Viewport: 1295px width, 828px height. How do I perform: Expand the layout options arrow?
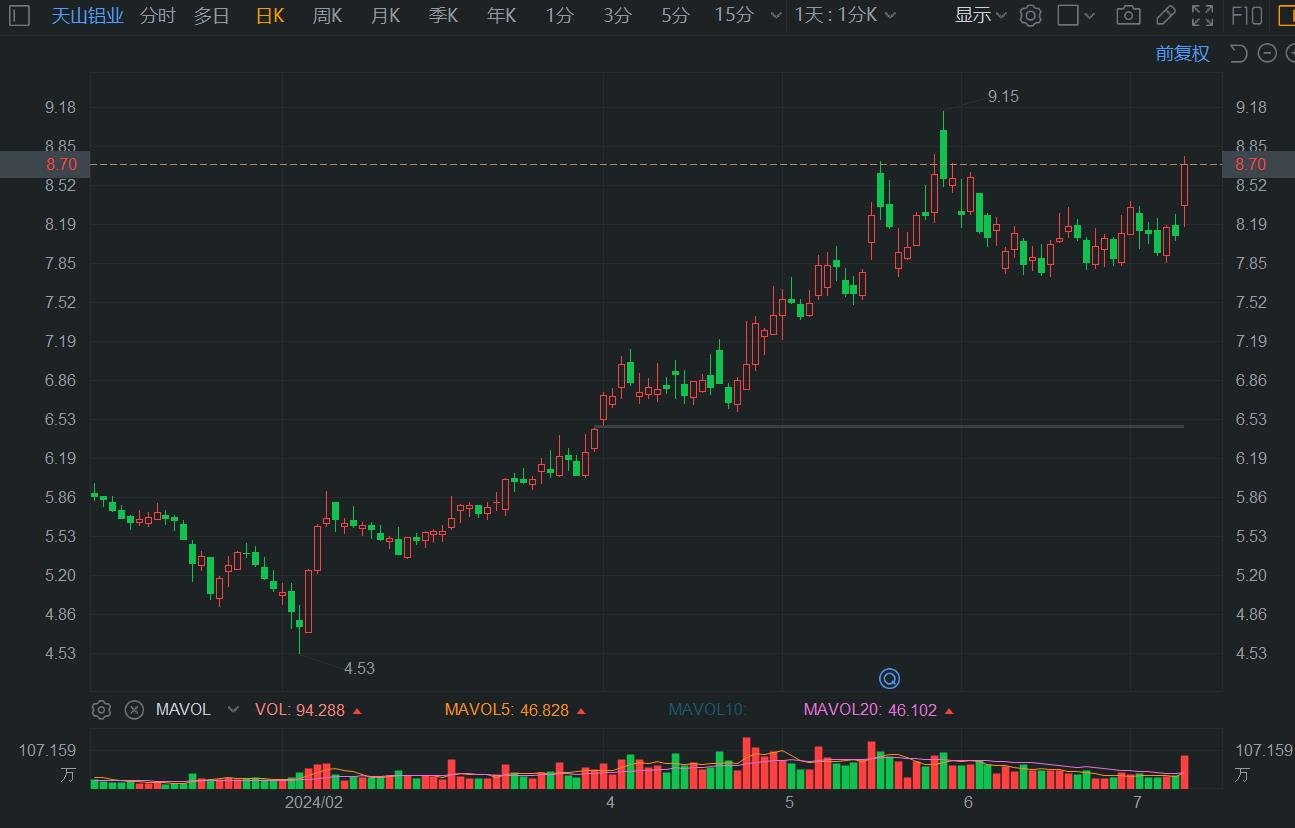1090,15
